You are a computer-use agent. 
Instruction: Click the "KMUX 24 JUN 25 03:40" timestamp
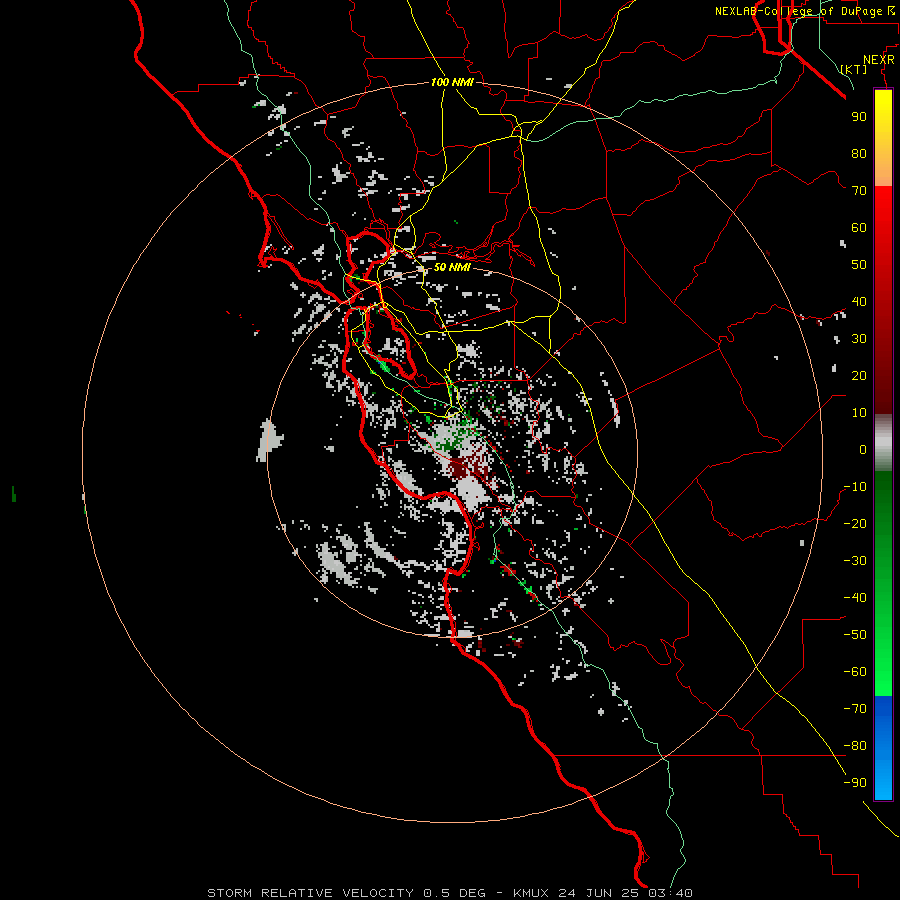click(x=603, y=893)
